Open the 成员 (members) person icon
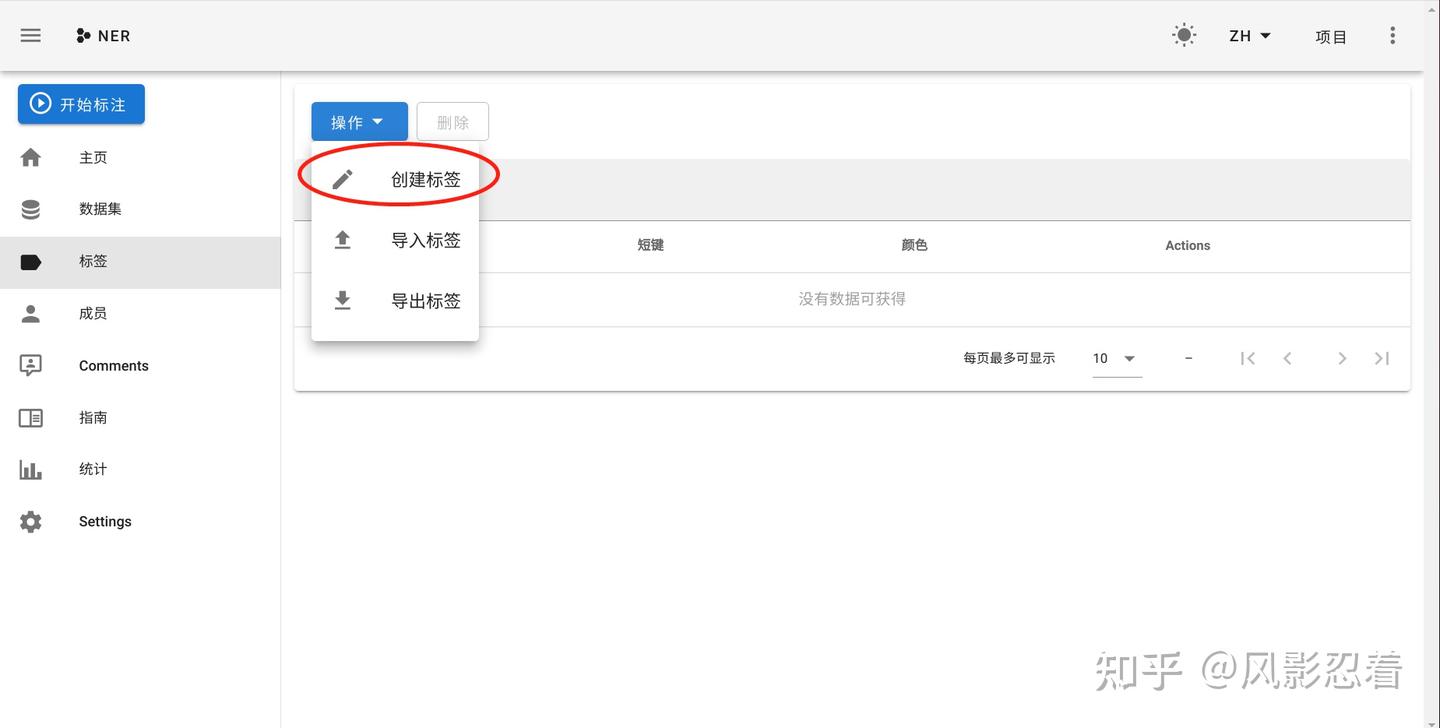 30,313
